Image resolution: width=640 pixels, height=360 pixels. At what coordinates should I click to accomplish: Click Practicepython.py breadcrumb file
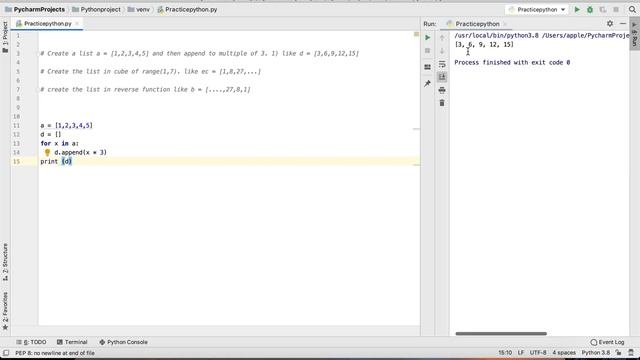187,9
